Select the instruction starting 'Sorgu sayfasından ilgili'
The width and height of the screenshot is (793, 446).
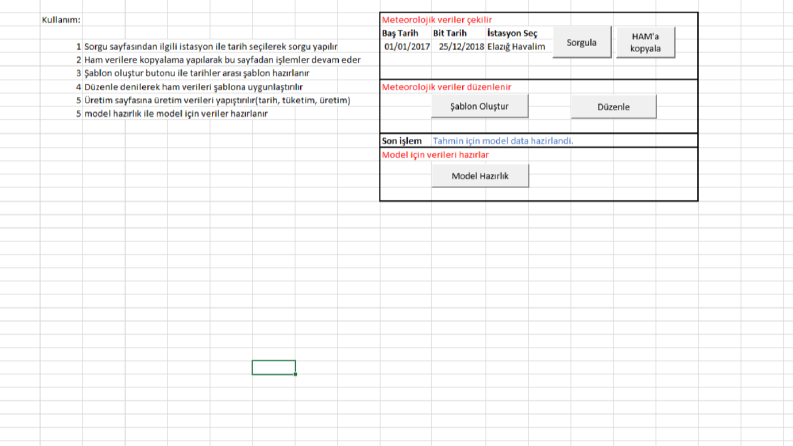(210, 47)
